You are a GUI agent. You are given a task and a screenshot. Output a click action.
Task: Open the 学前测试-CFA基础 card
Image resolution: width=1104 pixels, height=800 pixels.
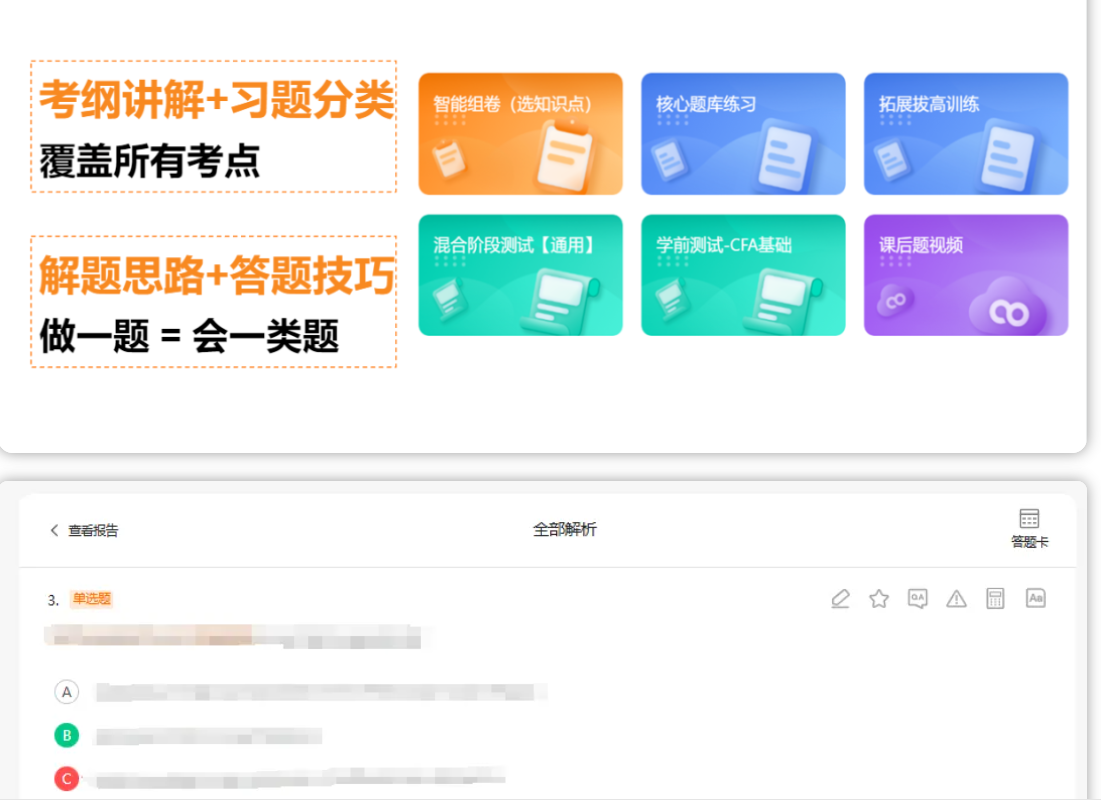tap(743, 275)
